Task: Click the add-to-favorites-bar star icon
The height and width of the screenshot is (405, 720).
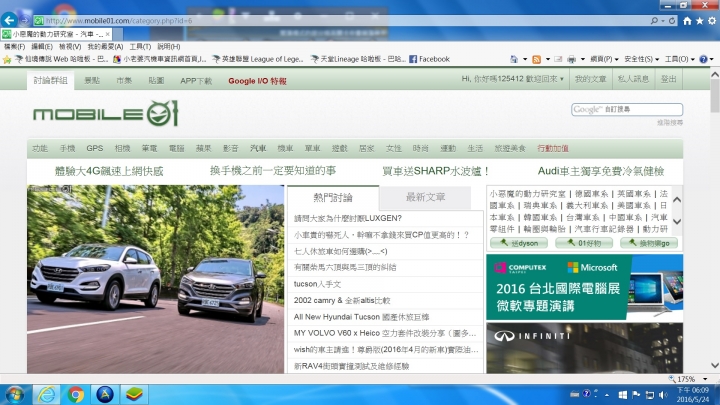Action: coord(6,59)
